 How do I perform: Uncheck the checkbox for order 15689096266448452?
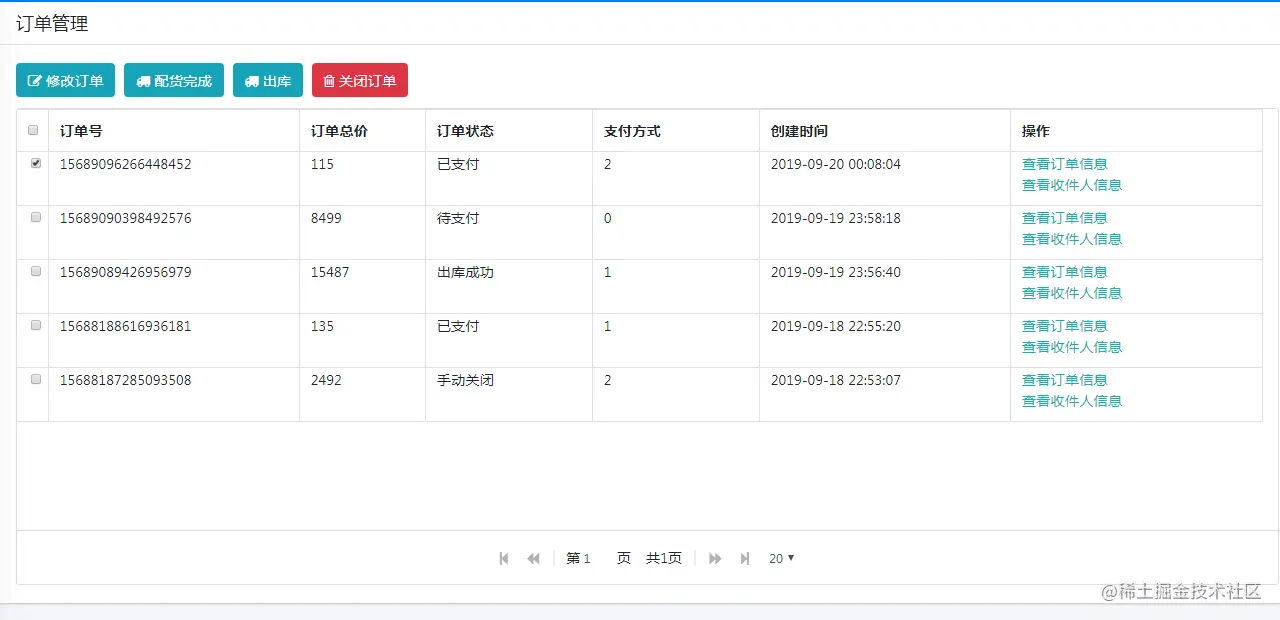click(x=36, y=163)
